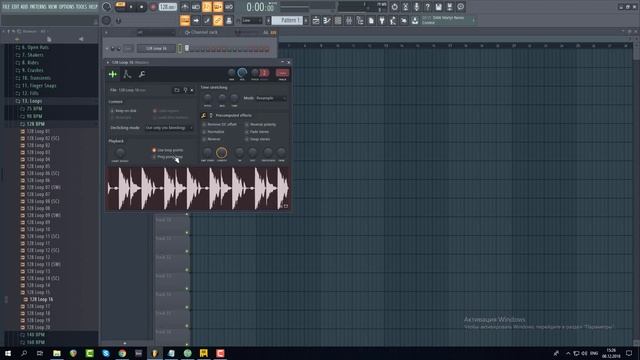Open the channel rack view icon
This screenshot has height=360, width=640.
338,20
